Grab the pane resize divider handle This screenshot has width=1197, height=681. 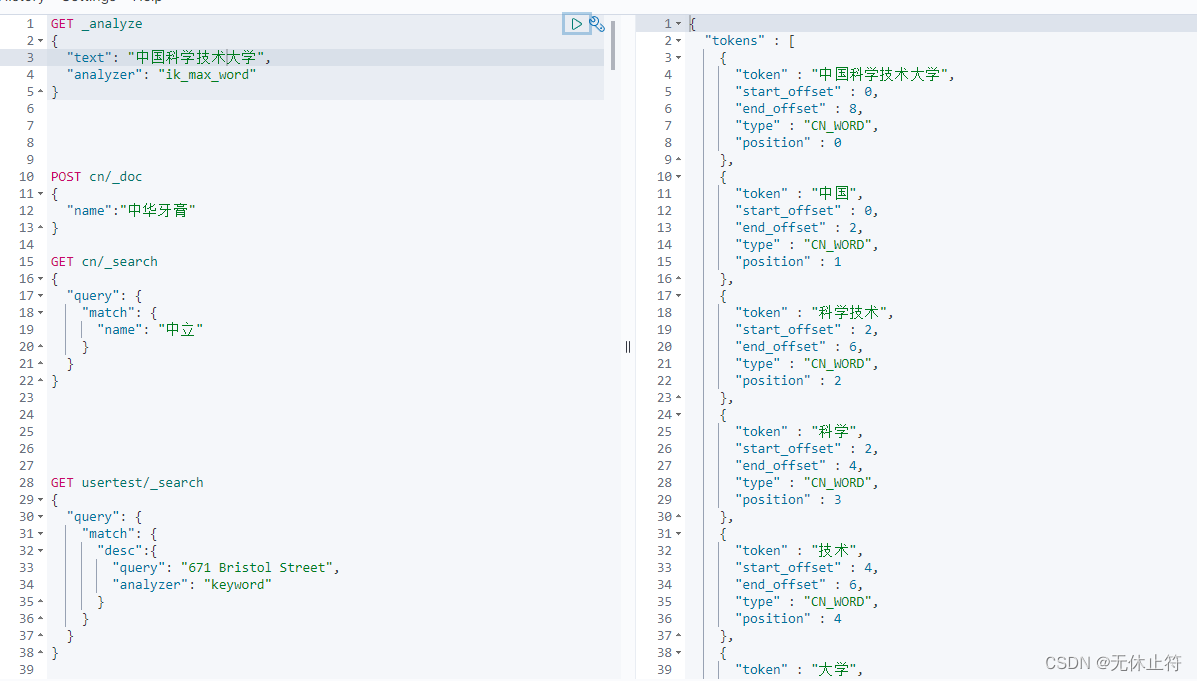pos(628,347)
